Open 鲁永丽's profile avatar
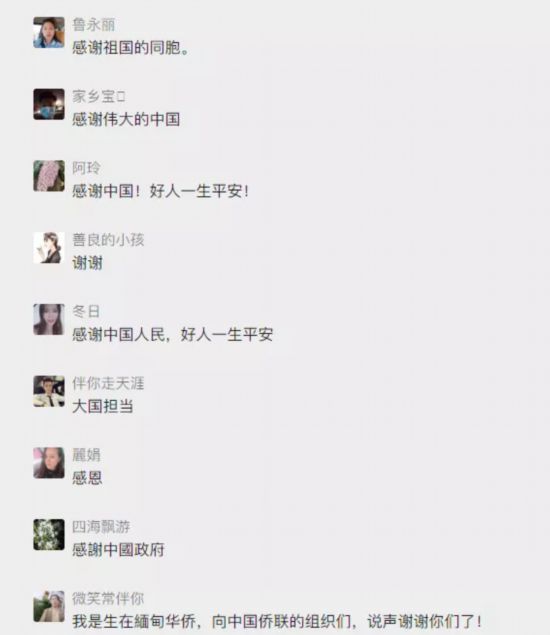The width and height of the screenshot is (550, 635). [49, 32]
